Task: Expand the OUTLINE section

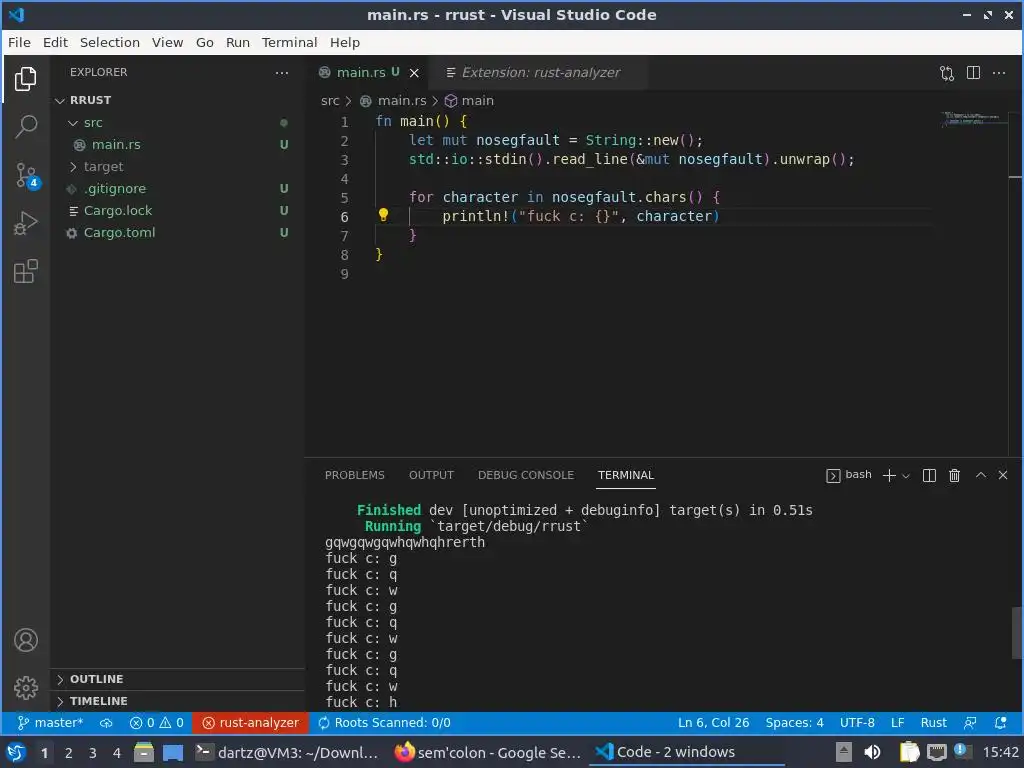Action: pos(178,679)
